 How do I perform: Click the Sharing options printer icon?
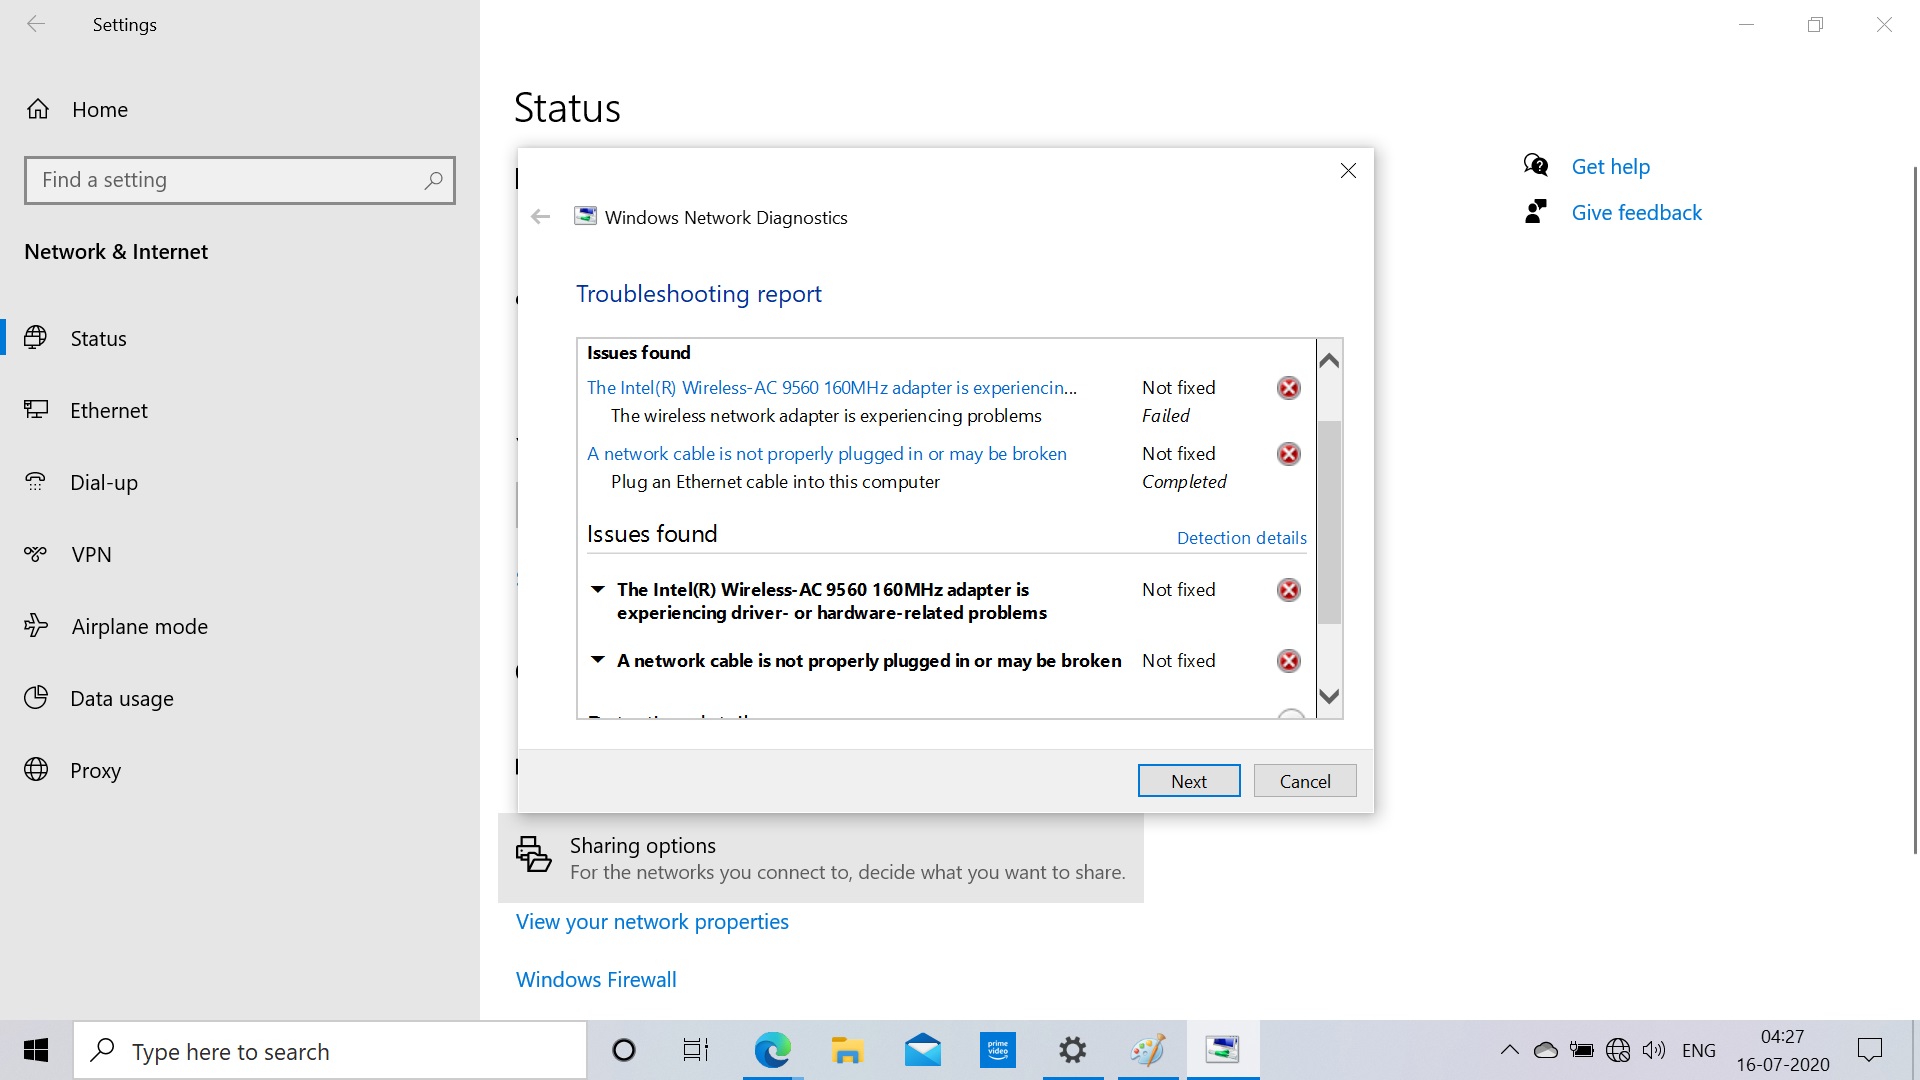pyautogui.click(x=533, y=854)
